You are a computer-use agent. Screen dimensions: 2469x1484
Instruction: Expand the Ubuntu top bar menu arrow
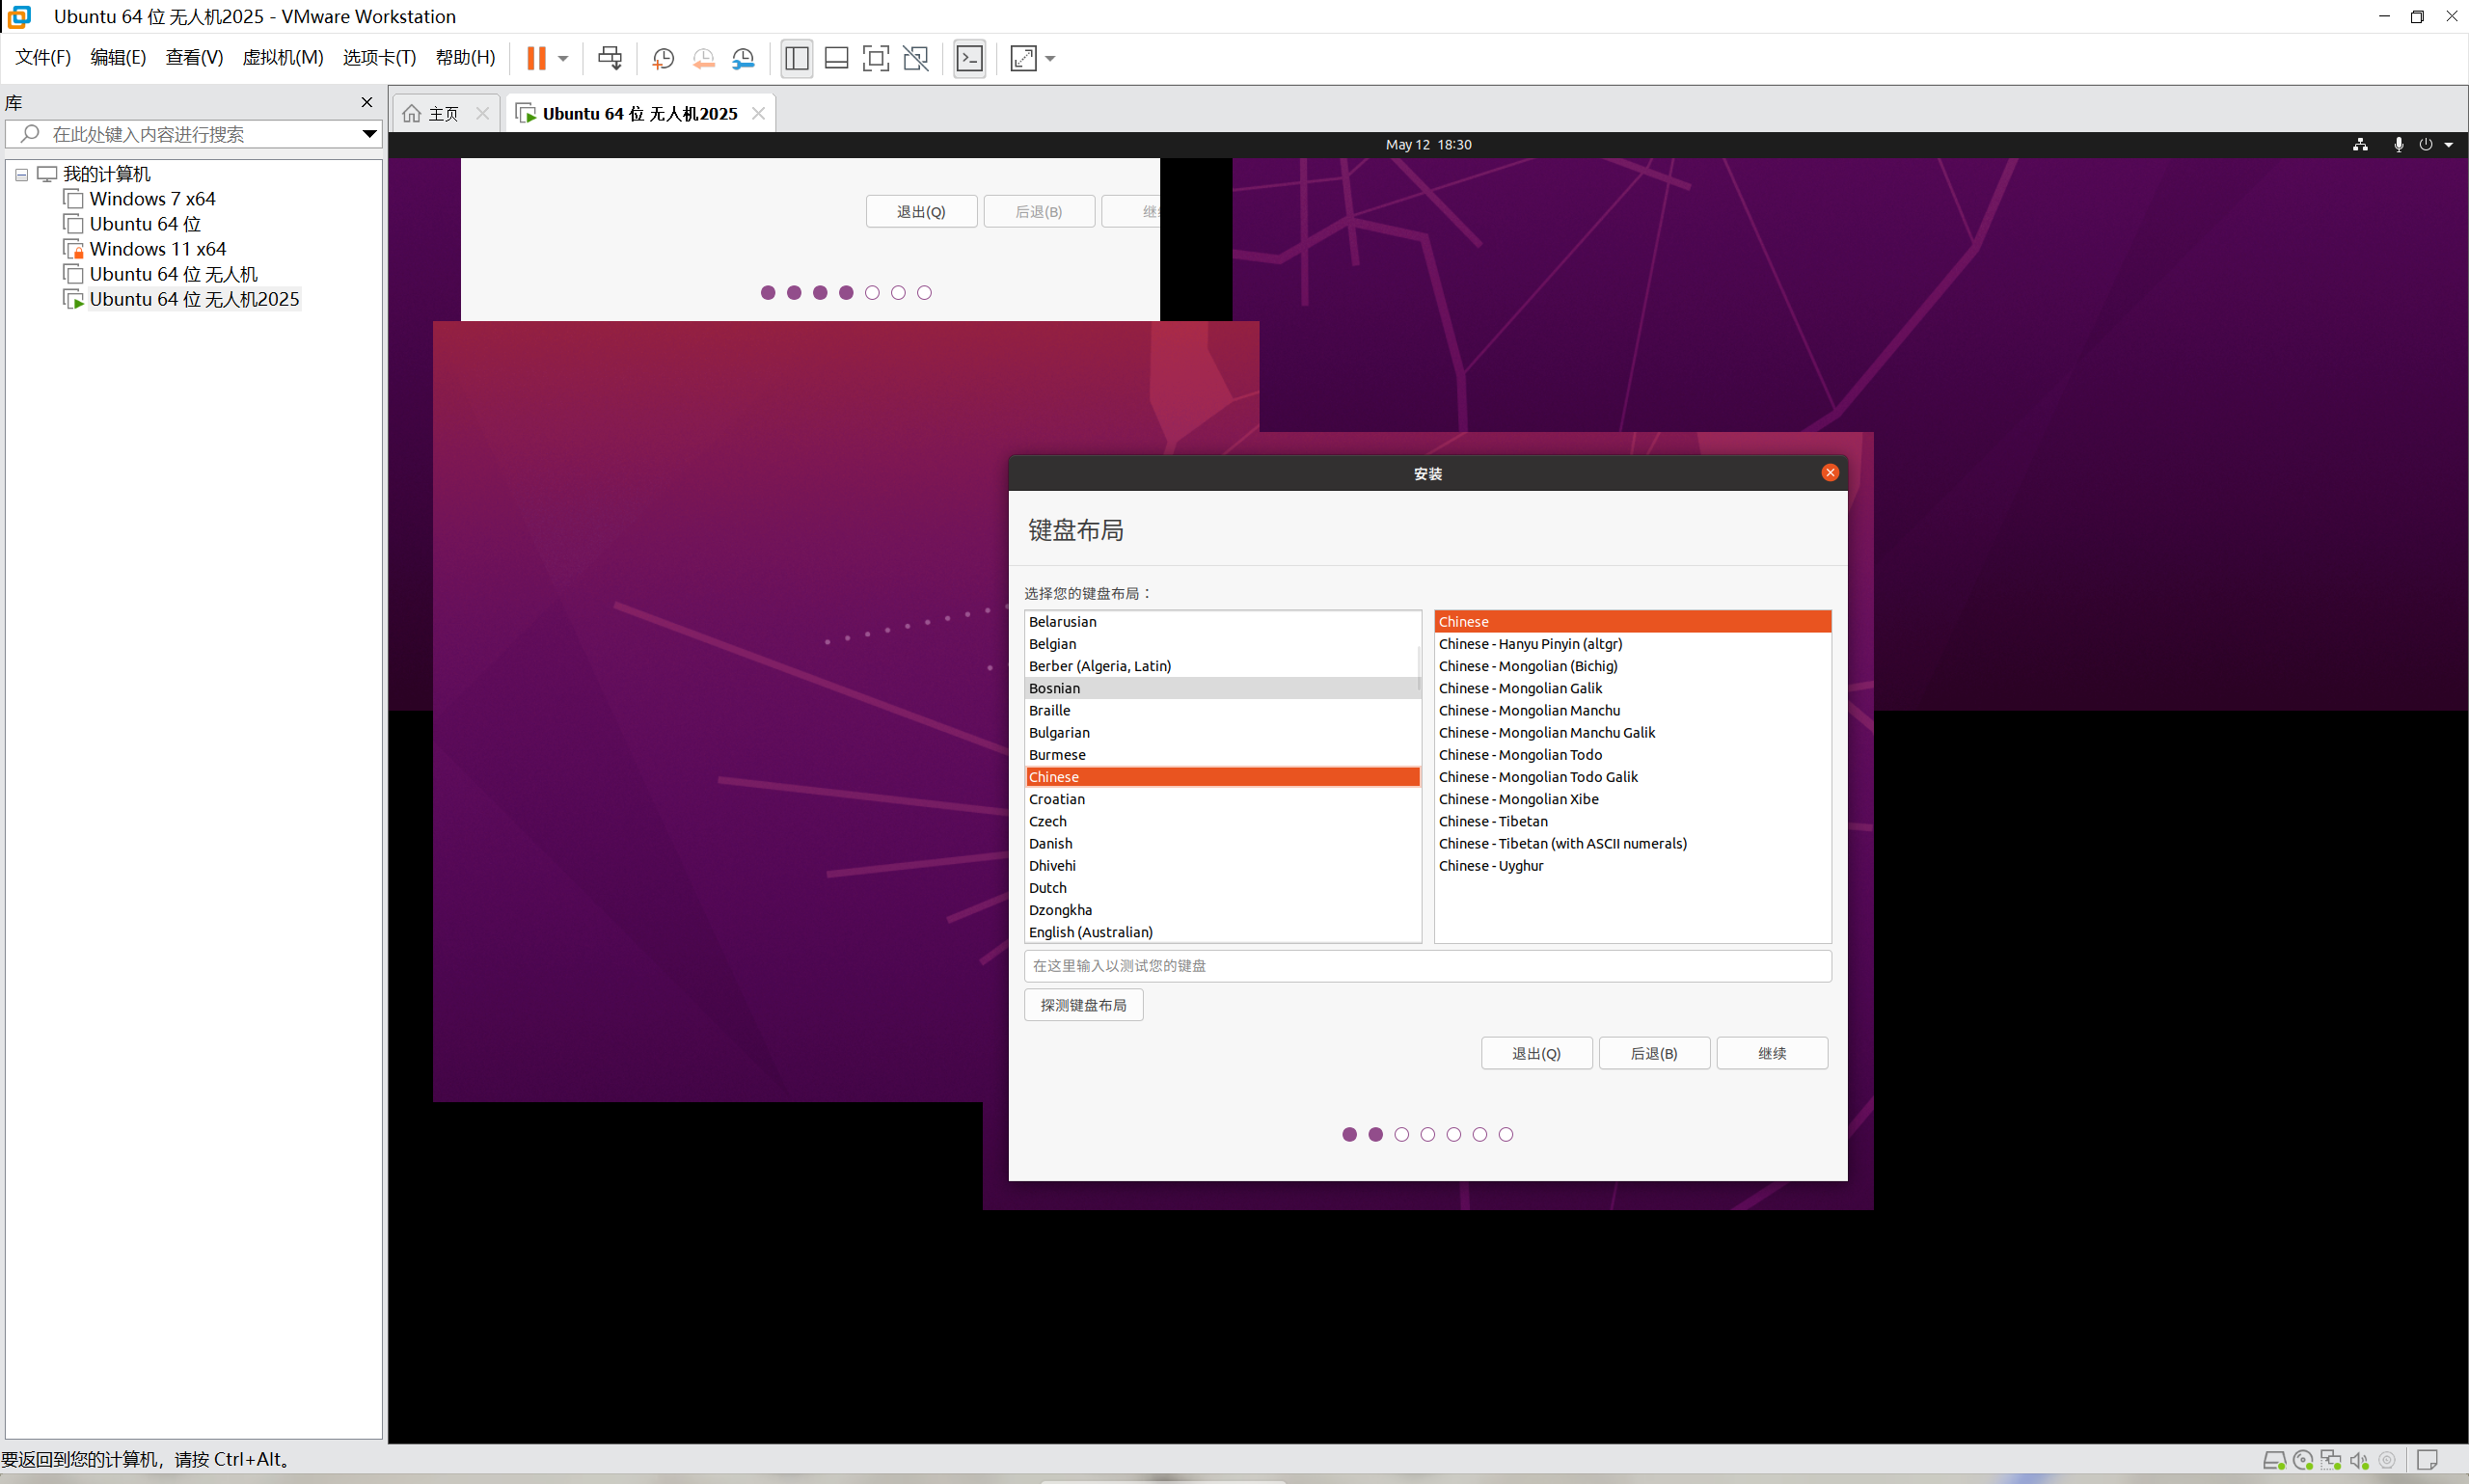[2448, 145]
